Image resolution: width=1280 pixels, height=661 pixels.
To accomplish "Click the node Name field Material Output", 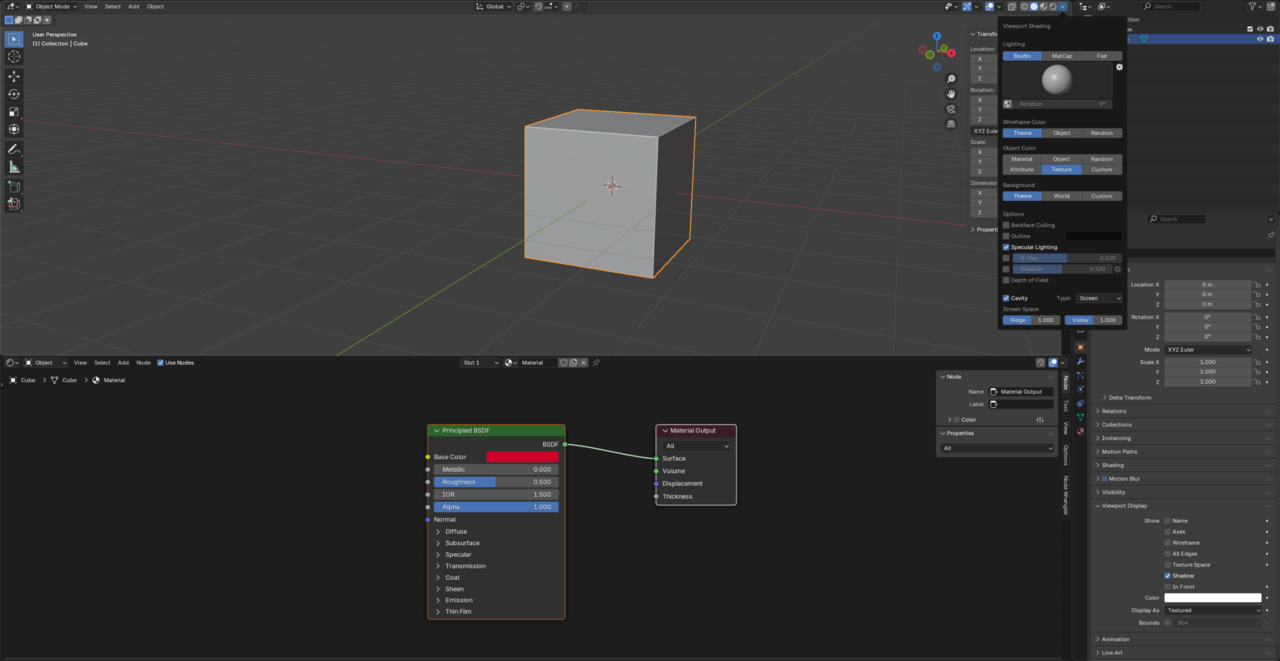I will point(1021,392).
